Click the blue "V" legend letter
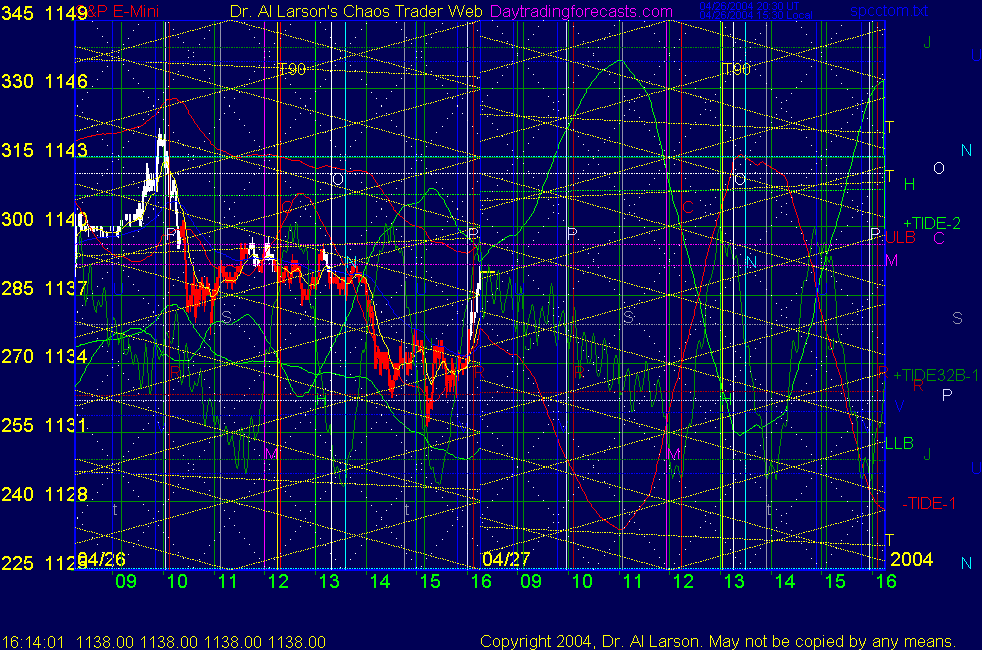This screenshot has height=650, width=982. 899,406
